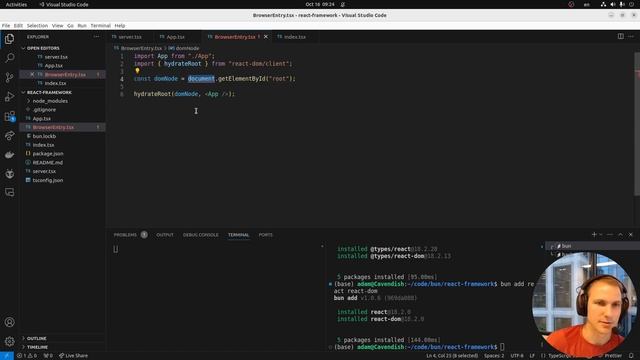Open the system volume indicator in top bar
The image size is (640, 360).
tap(612, 4)
